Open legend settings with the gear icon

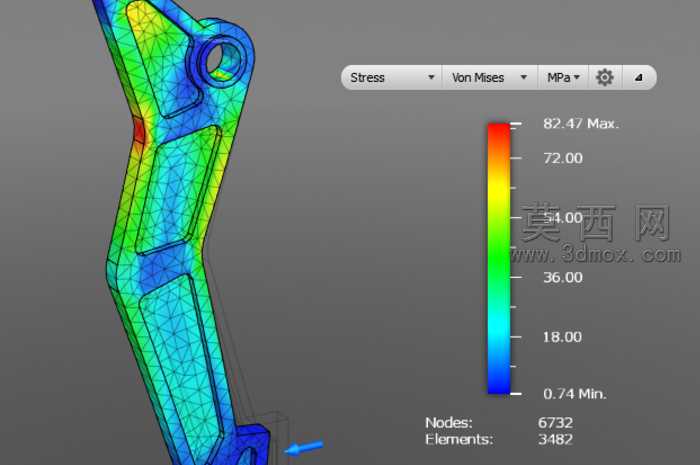pyautogui.click(x=604, y=78)
